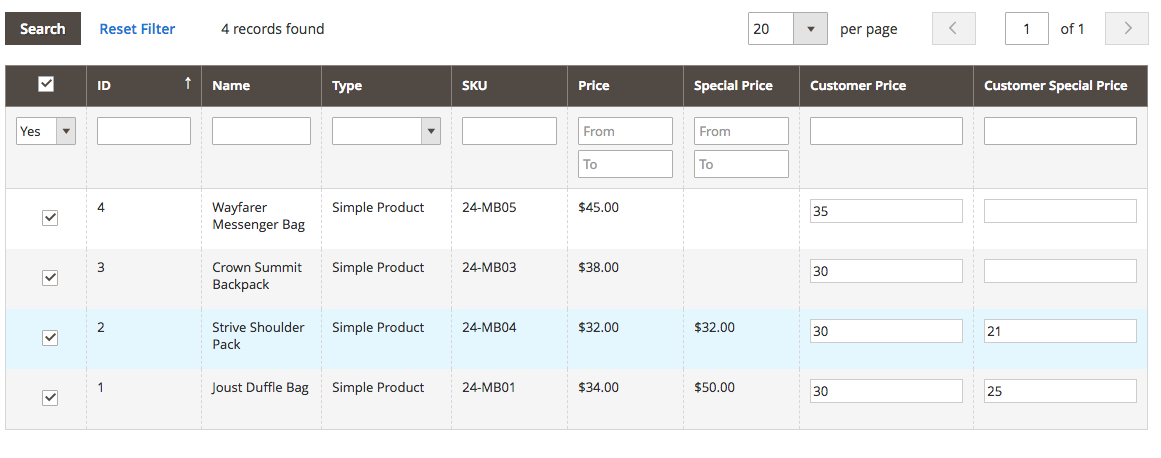Focus the ID filter input

point(144,131)
